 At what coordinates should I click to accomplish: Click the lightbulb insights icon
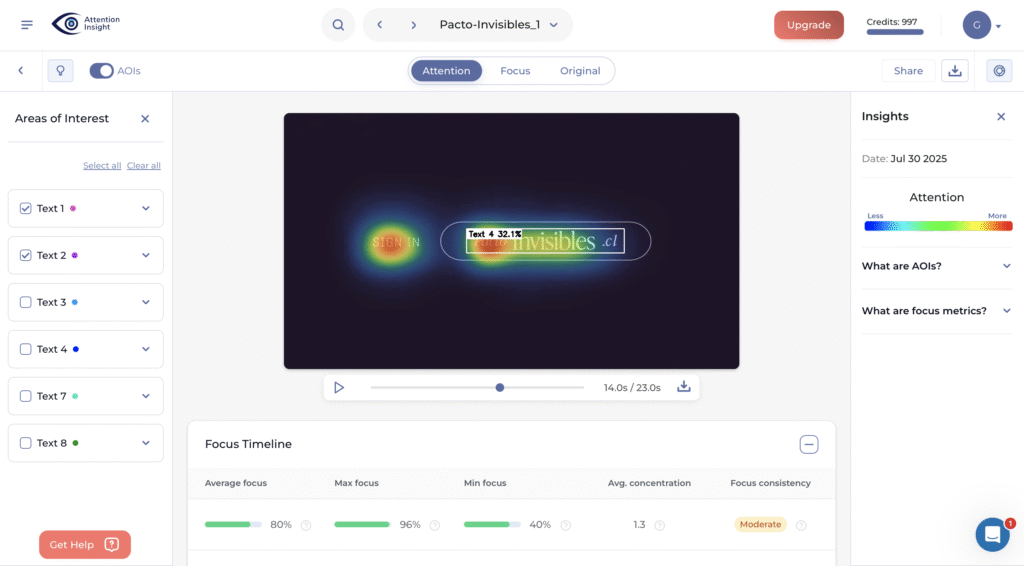tap(60, 71)
